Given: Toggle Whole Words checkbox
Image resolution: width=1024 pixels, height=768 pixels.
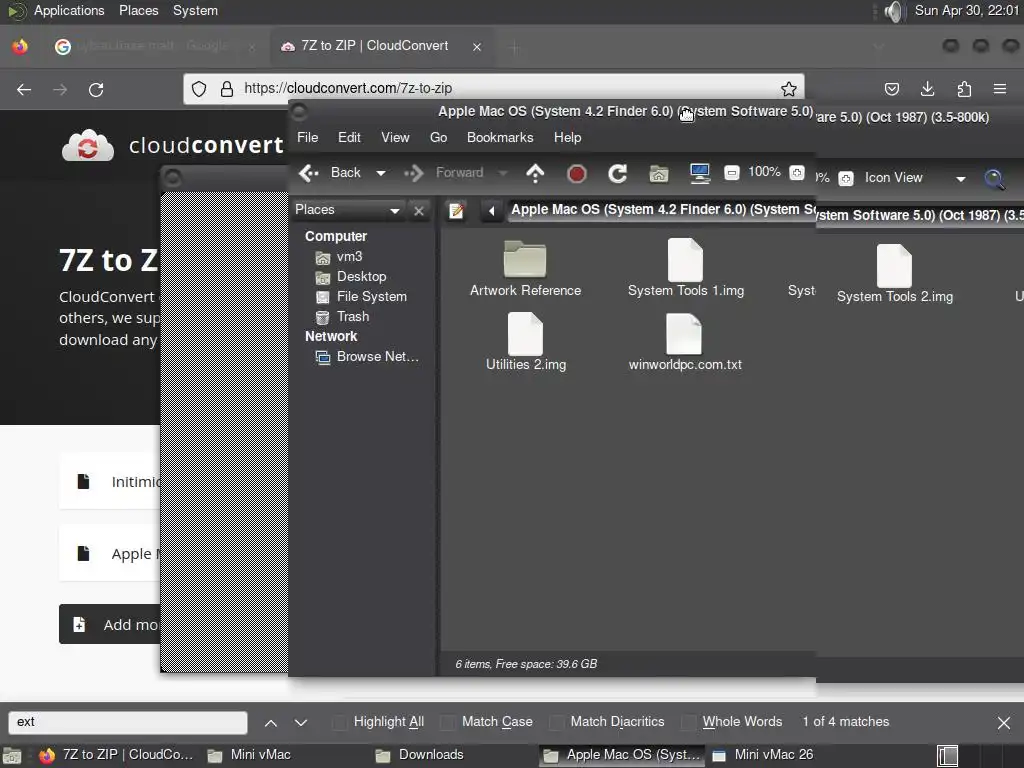Looking at the screenshot, I should [x=688, y=722].
